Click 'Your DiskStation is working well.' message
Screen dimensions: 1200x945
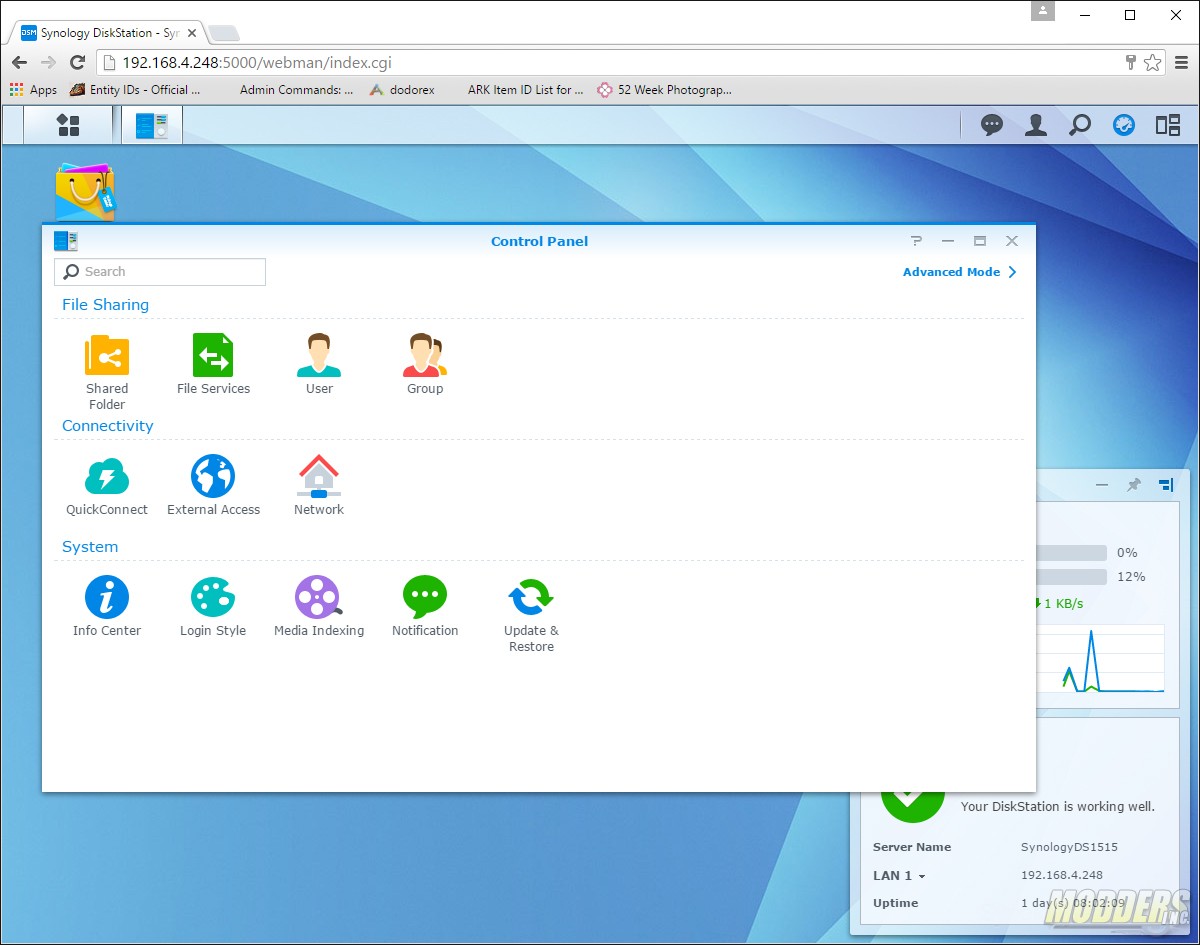[1057, 806]
